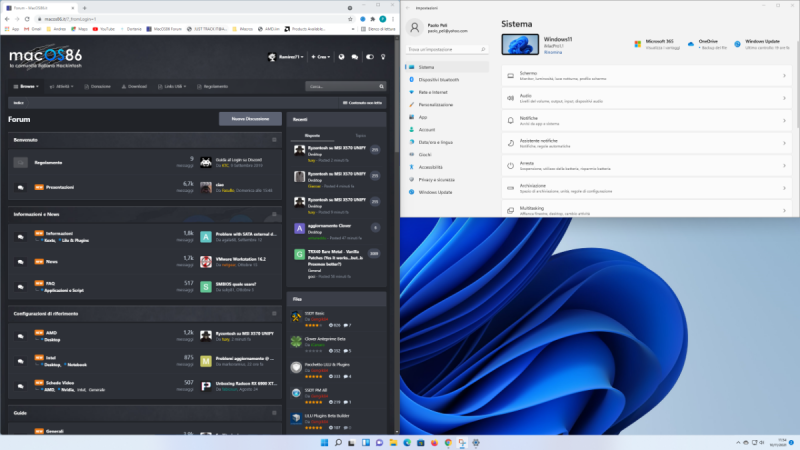The width and height of the screenshot is (800, 450).
Task: Open a new Chrome tab
Action: point(85,8)
